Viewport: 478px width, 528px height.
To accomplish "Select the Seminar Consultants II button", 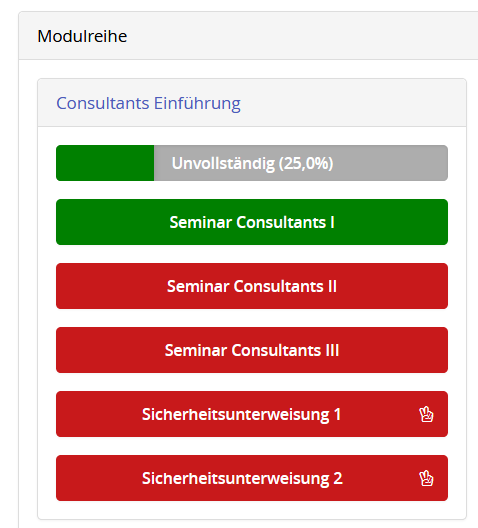I will click(252, 286).
